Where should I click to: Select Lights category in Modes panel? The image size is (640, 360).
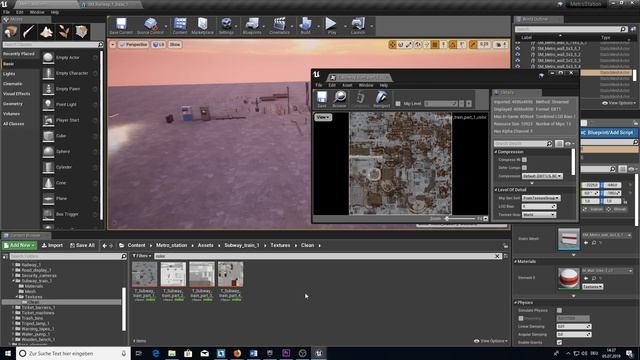click(x=9, y=74)
